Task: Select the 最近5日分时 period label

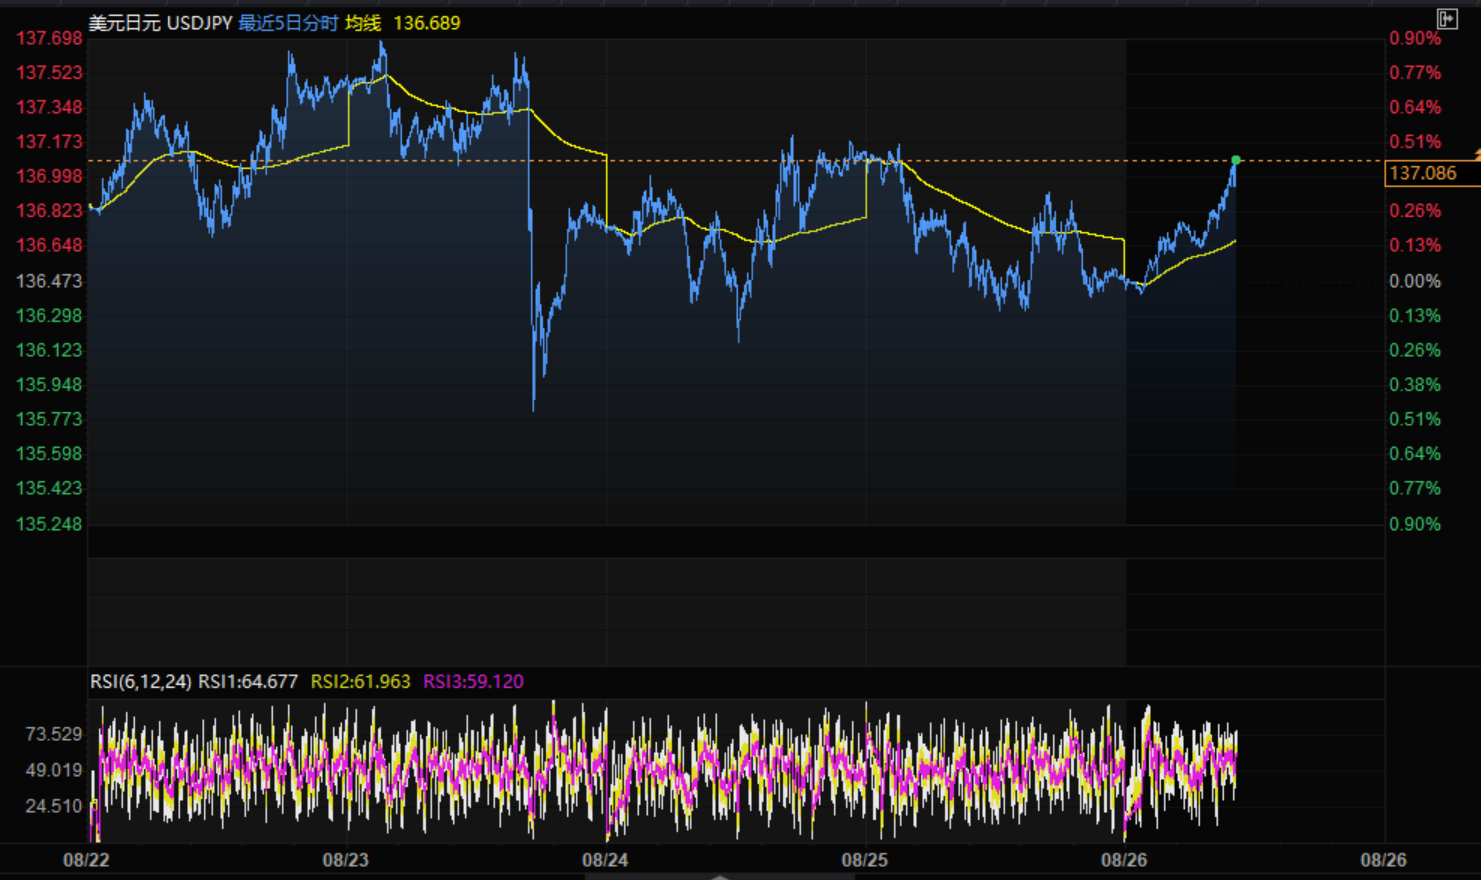Action: tap(288, 23)
